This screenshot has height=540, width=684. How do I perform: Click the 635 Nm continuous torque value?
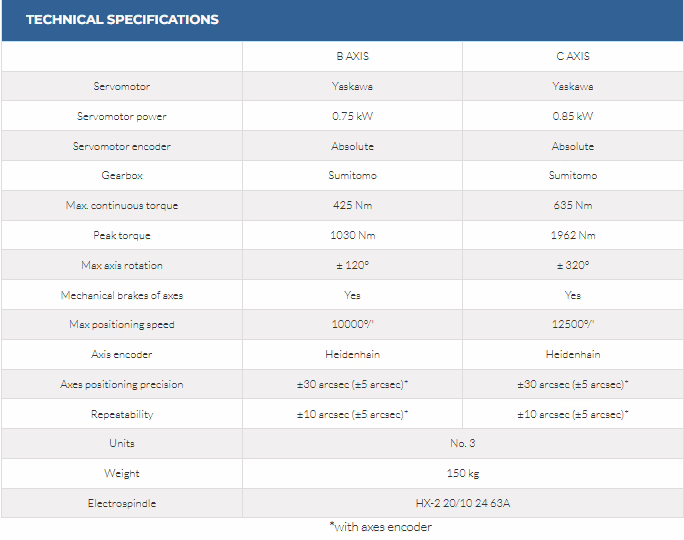pos(573,206)
